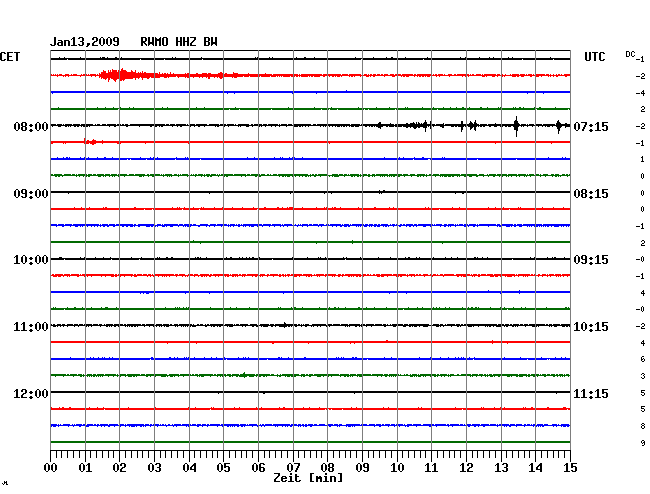Click the DC value 9 at bottom

(x=643, y=443)
